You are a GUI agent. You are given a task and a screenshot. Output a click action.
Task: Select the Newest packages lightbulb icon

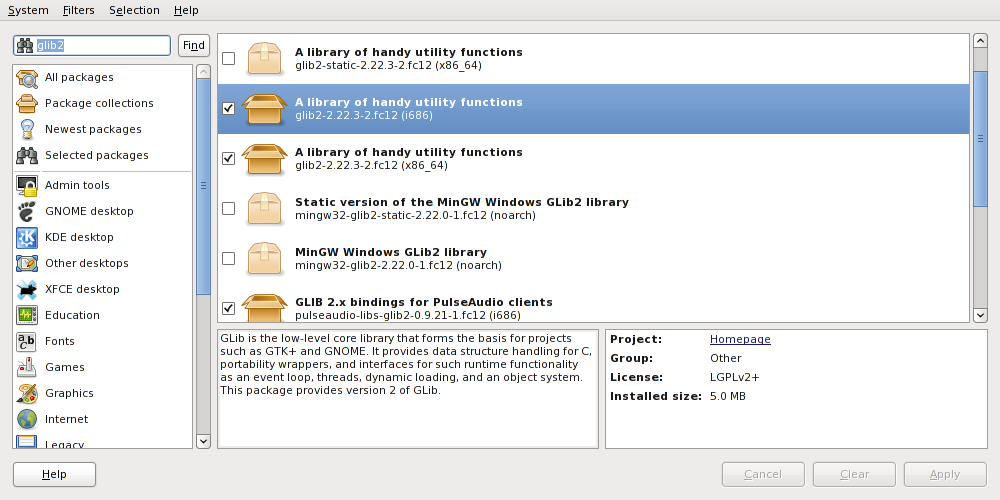(27, 129)
